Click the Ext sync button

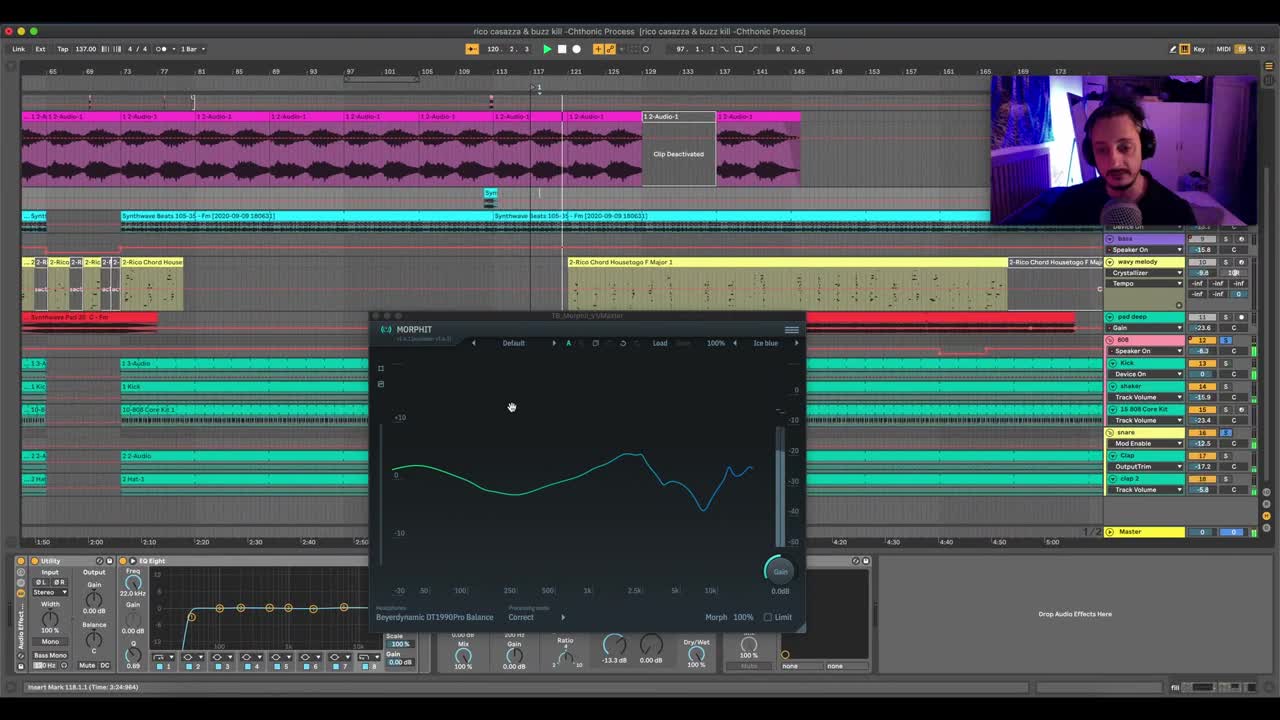(x=40, y=49)
